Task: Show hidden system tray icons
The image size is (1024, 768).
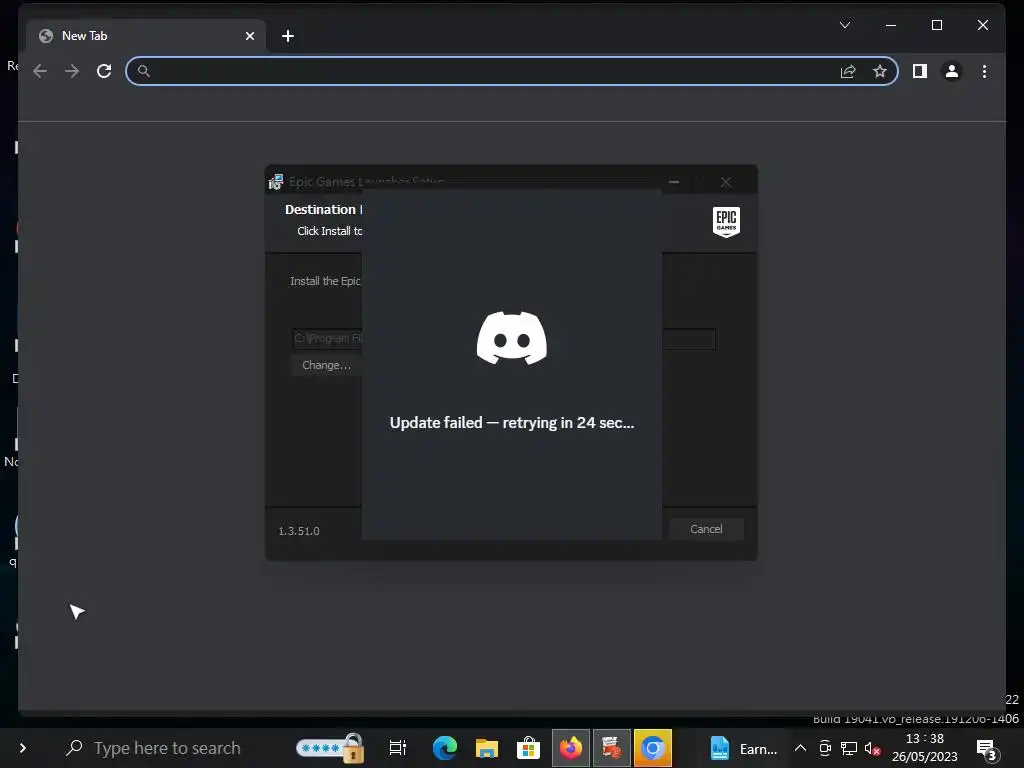Action: coord(800,748)
